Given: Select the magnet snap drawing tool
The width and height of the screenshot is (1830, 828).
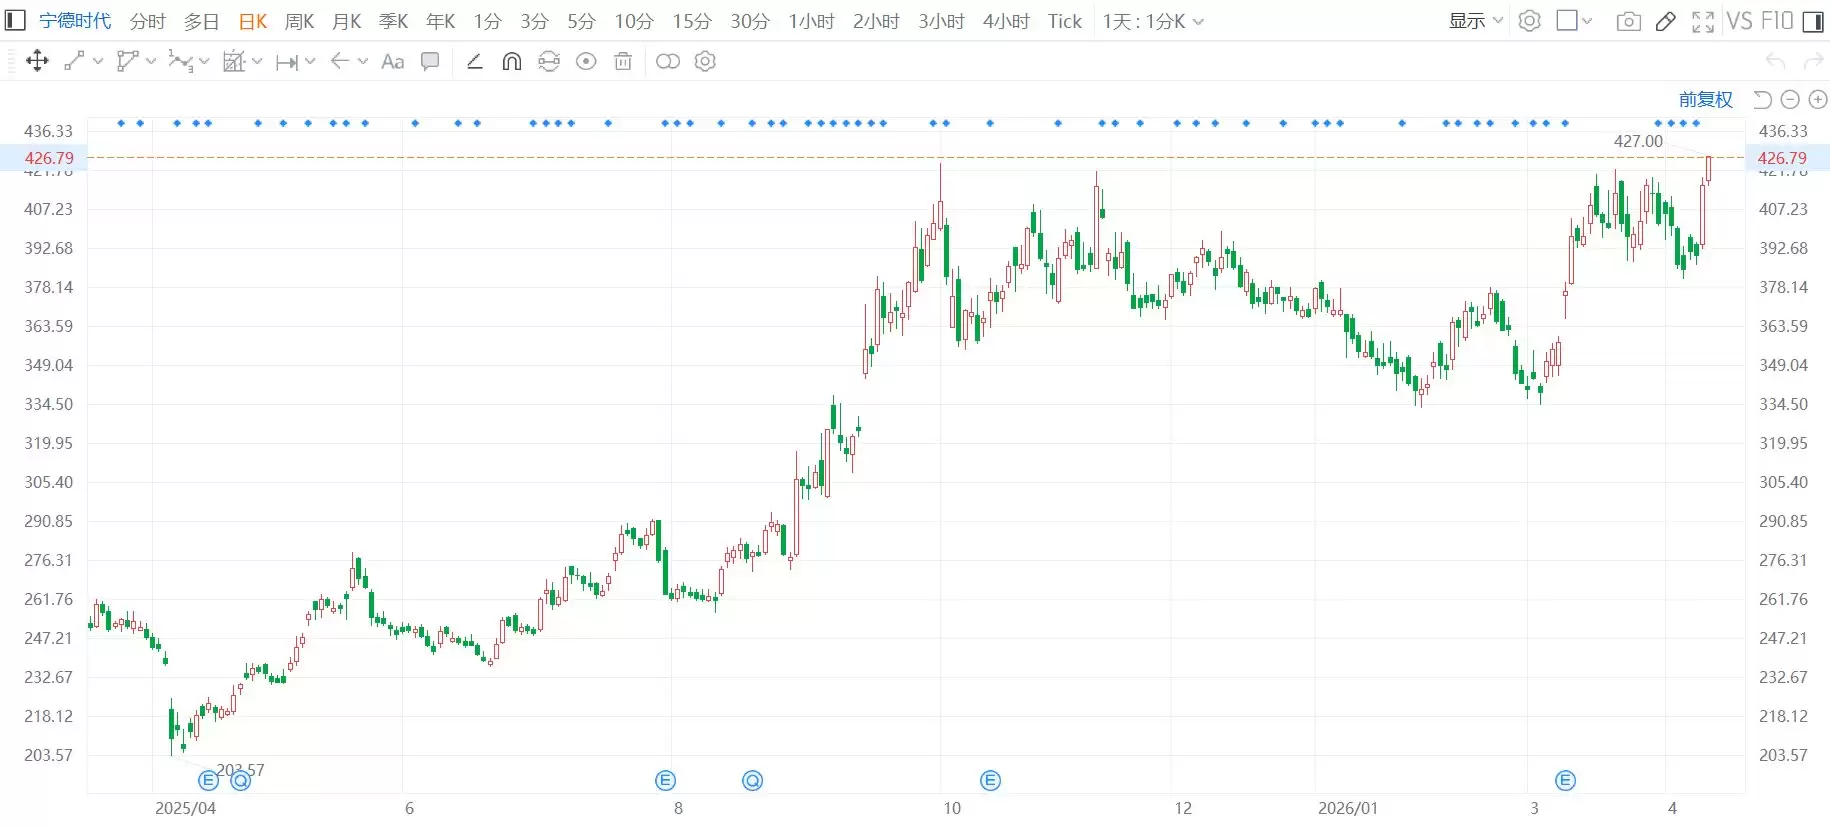Looking at the screenshot, I should [x=511, y=62].
